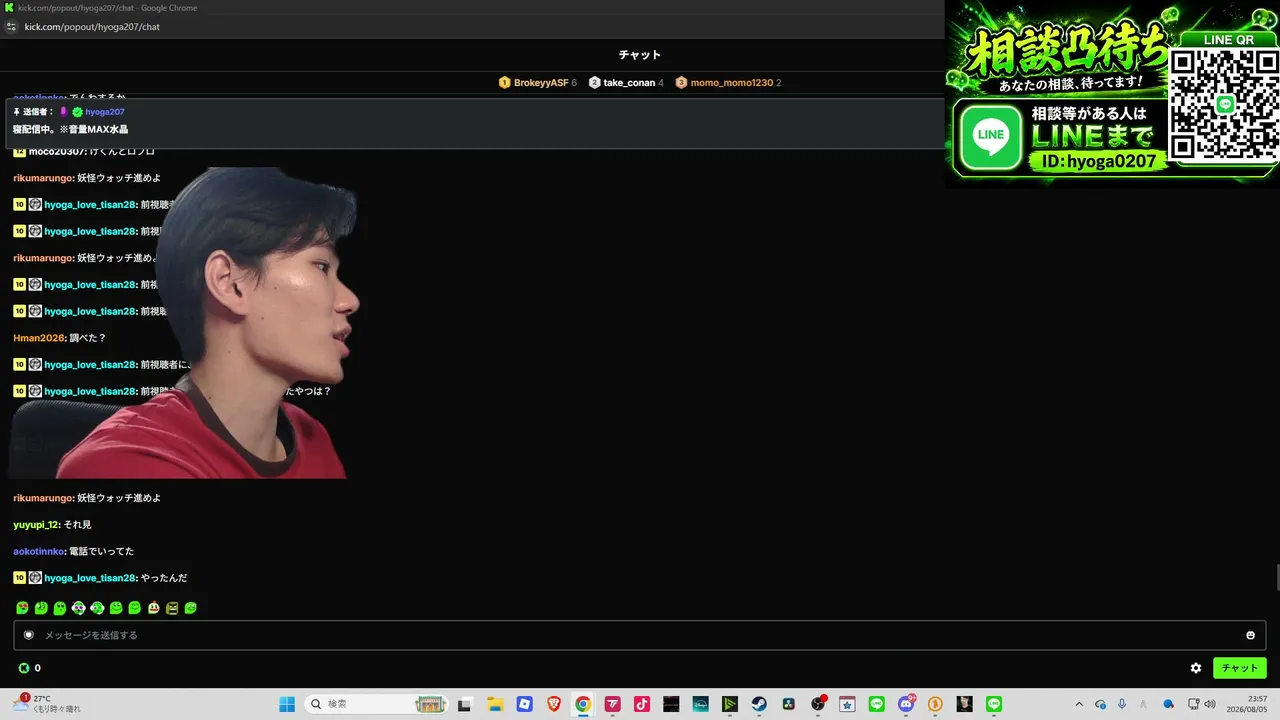Switch to Google Chrome in the taskbar
Viewport: 1280px width, 720px height.
[583, 704]
